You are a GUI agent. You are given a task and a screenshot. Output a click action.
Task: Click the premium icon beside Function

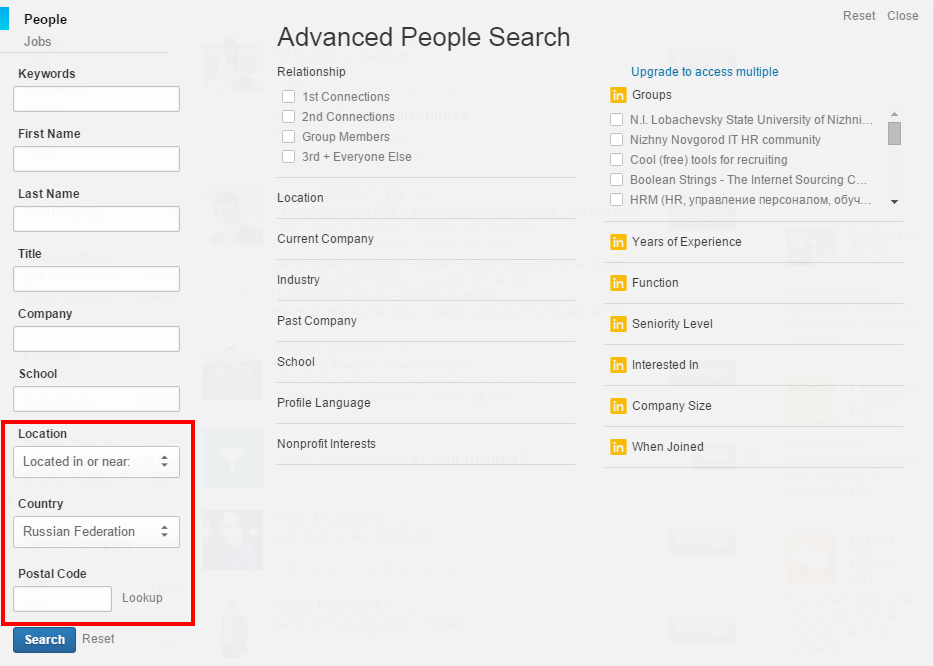pyautogui.click(x=618, y=283)
